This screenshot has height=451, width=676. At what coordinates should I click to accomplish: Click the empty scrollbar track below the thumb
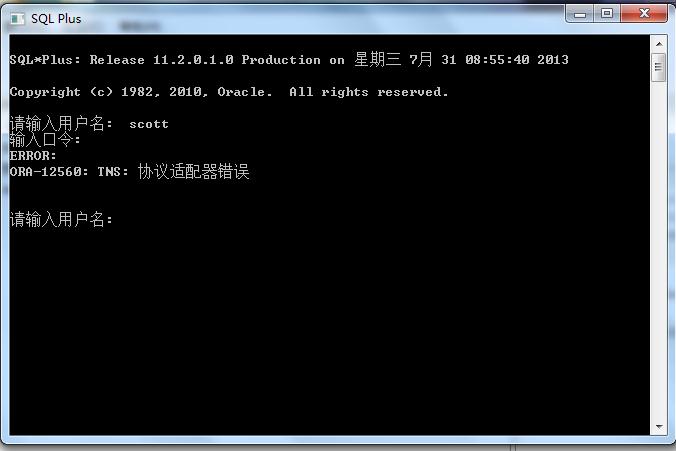659,250
